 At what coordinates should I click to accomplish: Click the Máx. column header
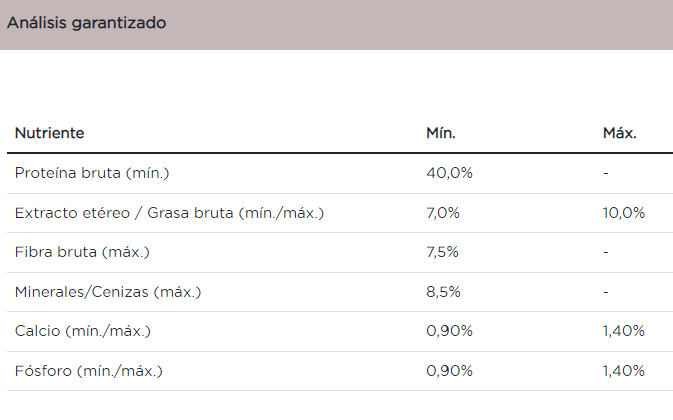pyautogui.click(x=619, y=133)
